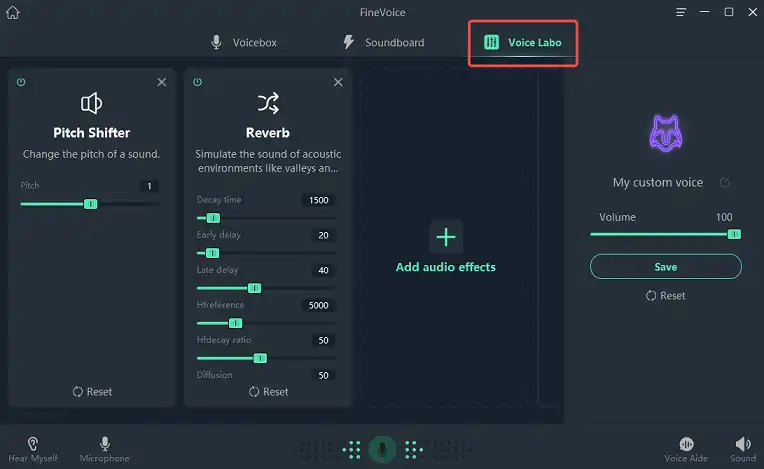The image size is (764, 469).
Task: Adjust the Pitch slider handle
Action: point(91,204)
